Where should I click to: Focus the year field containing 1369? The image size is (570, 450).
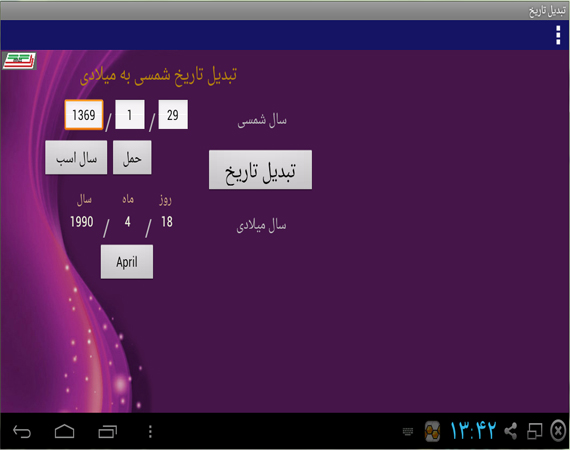coord(84,115)
